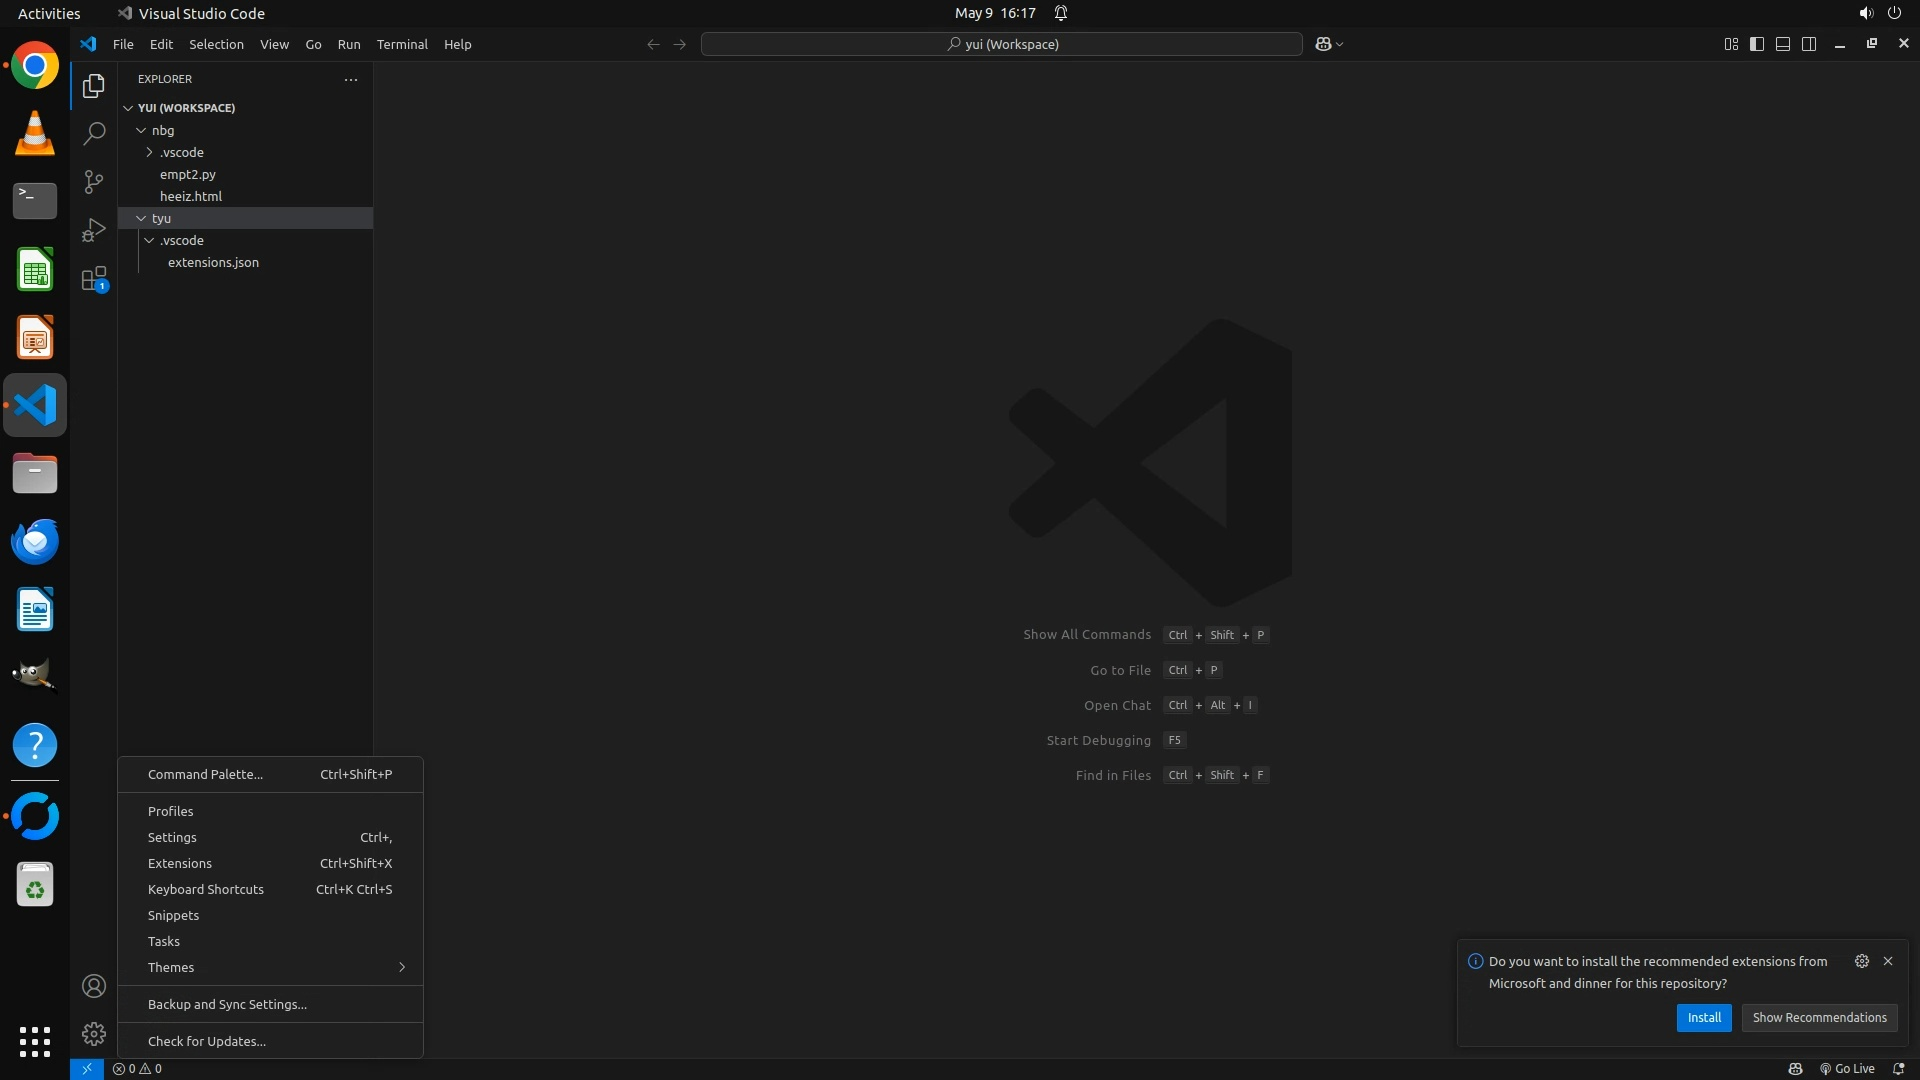Open the Source Control view
The width and height of the screenshot is (1920, 1080).
[94, 181]
